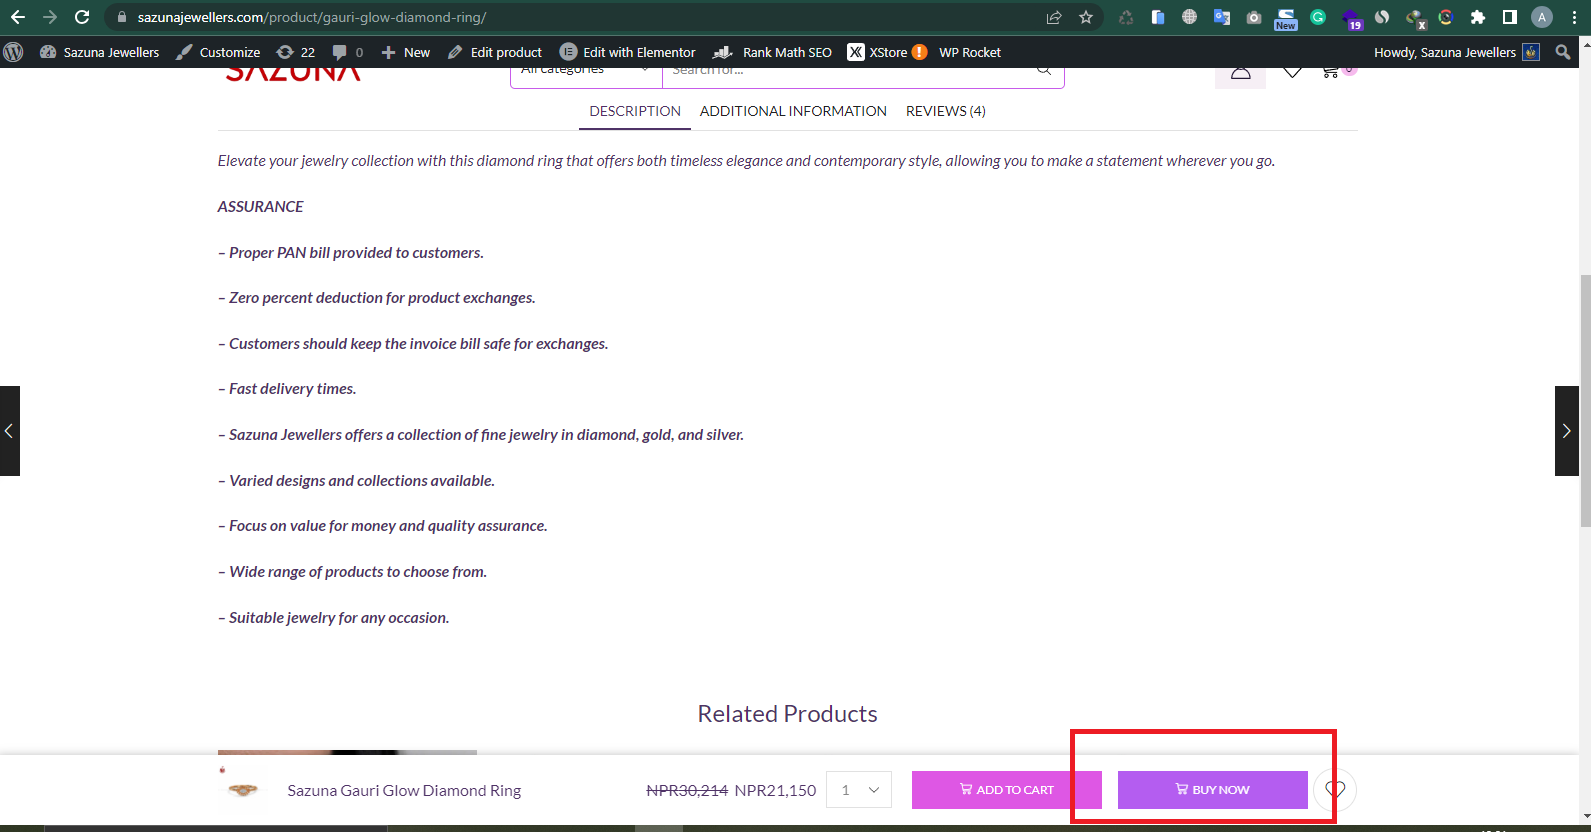Screen dimensions: 1591x832
Task: Open WP Rocket menu
Action: click(970, 52)
